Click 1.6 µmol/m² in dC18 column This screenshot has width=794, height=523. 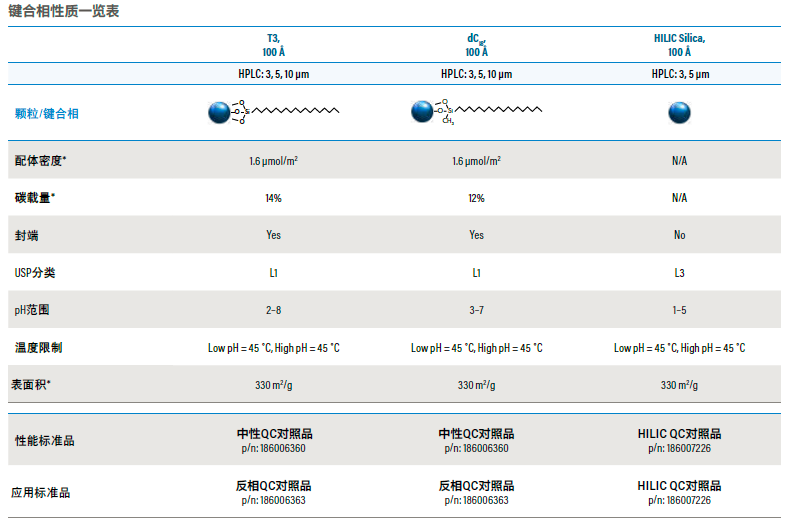coord(477,161)
